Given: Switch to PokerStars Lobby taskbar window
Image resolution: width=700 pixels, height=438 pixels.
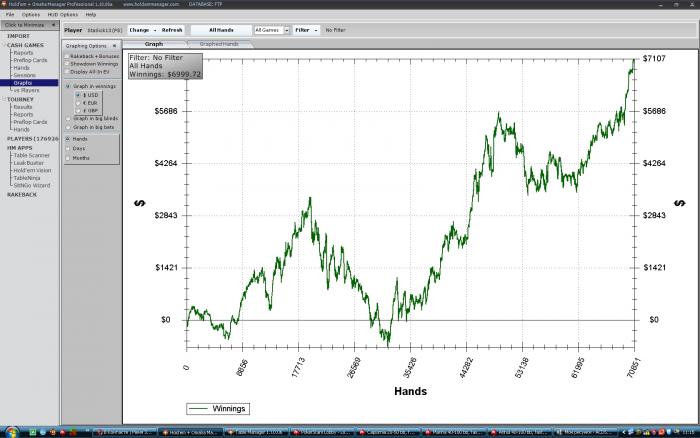Looking at the screenshot, I should point(321,432).
